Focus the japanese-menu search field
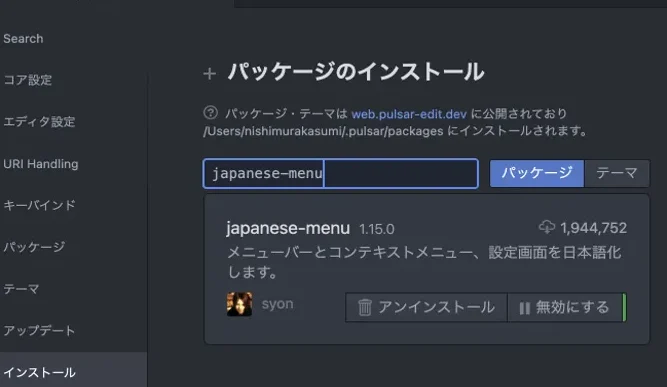 click(340, 174)
